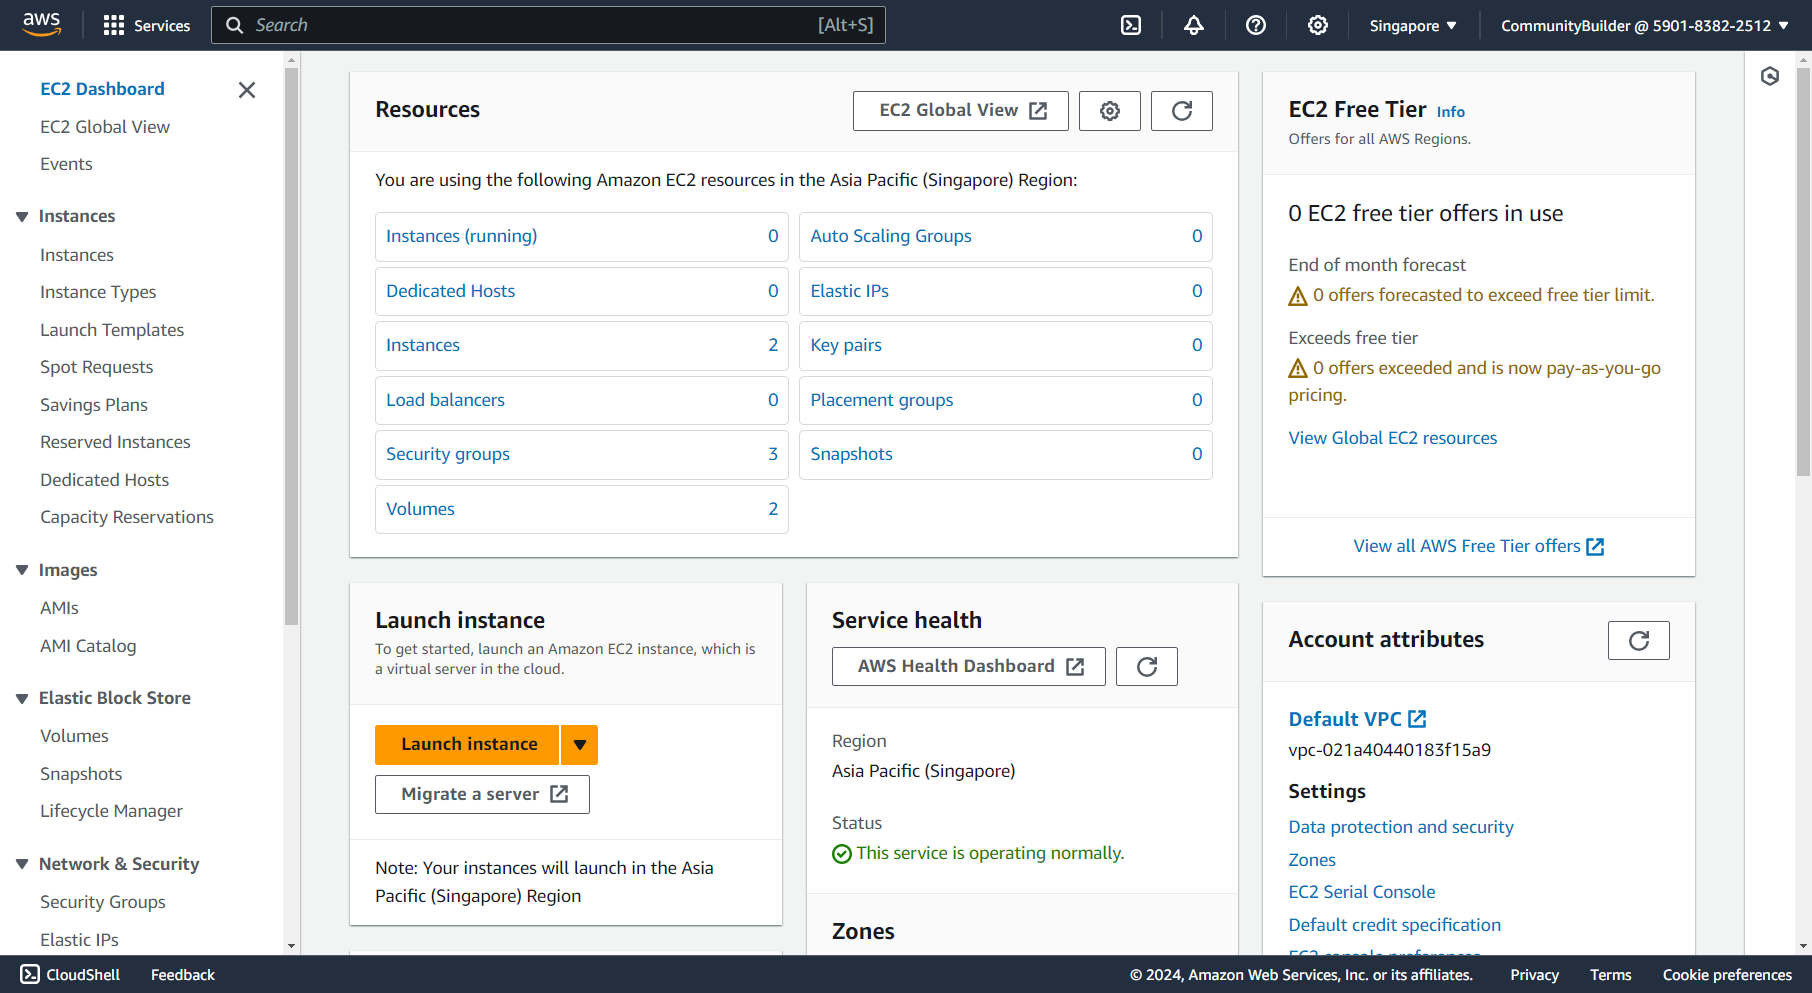Open the Singapore region dropdown
The width and height of the screenshot is (1812, 993).
pyautogui.click(x=1412, y=26)
